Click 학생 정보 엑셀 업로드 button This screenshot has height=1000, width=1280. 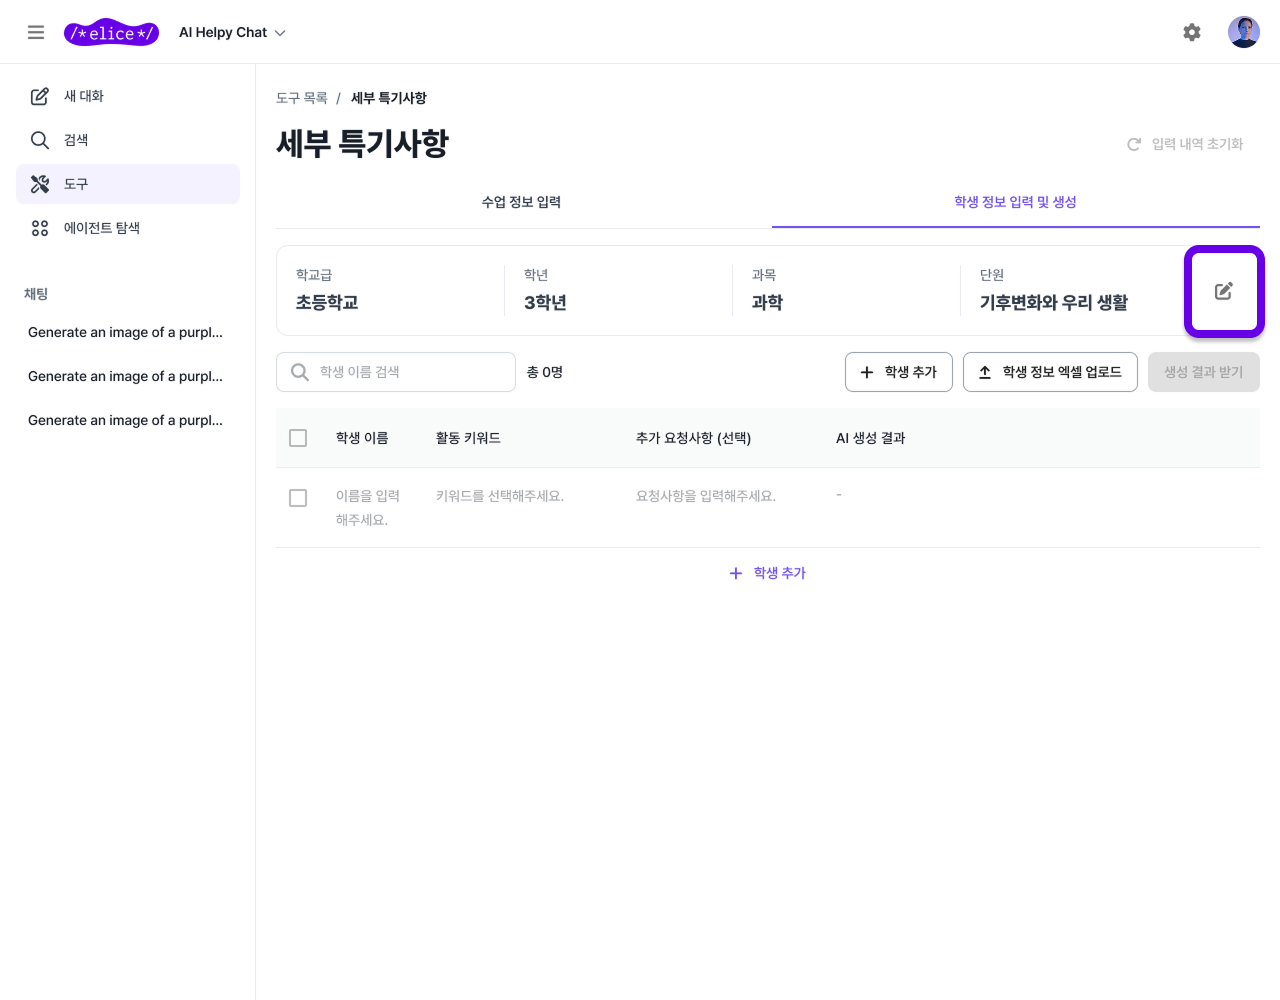point(1049,372)
